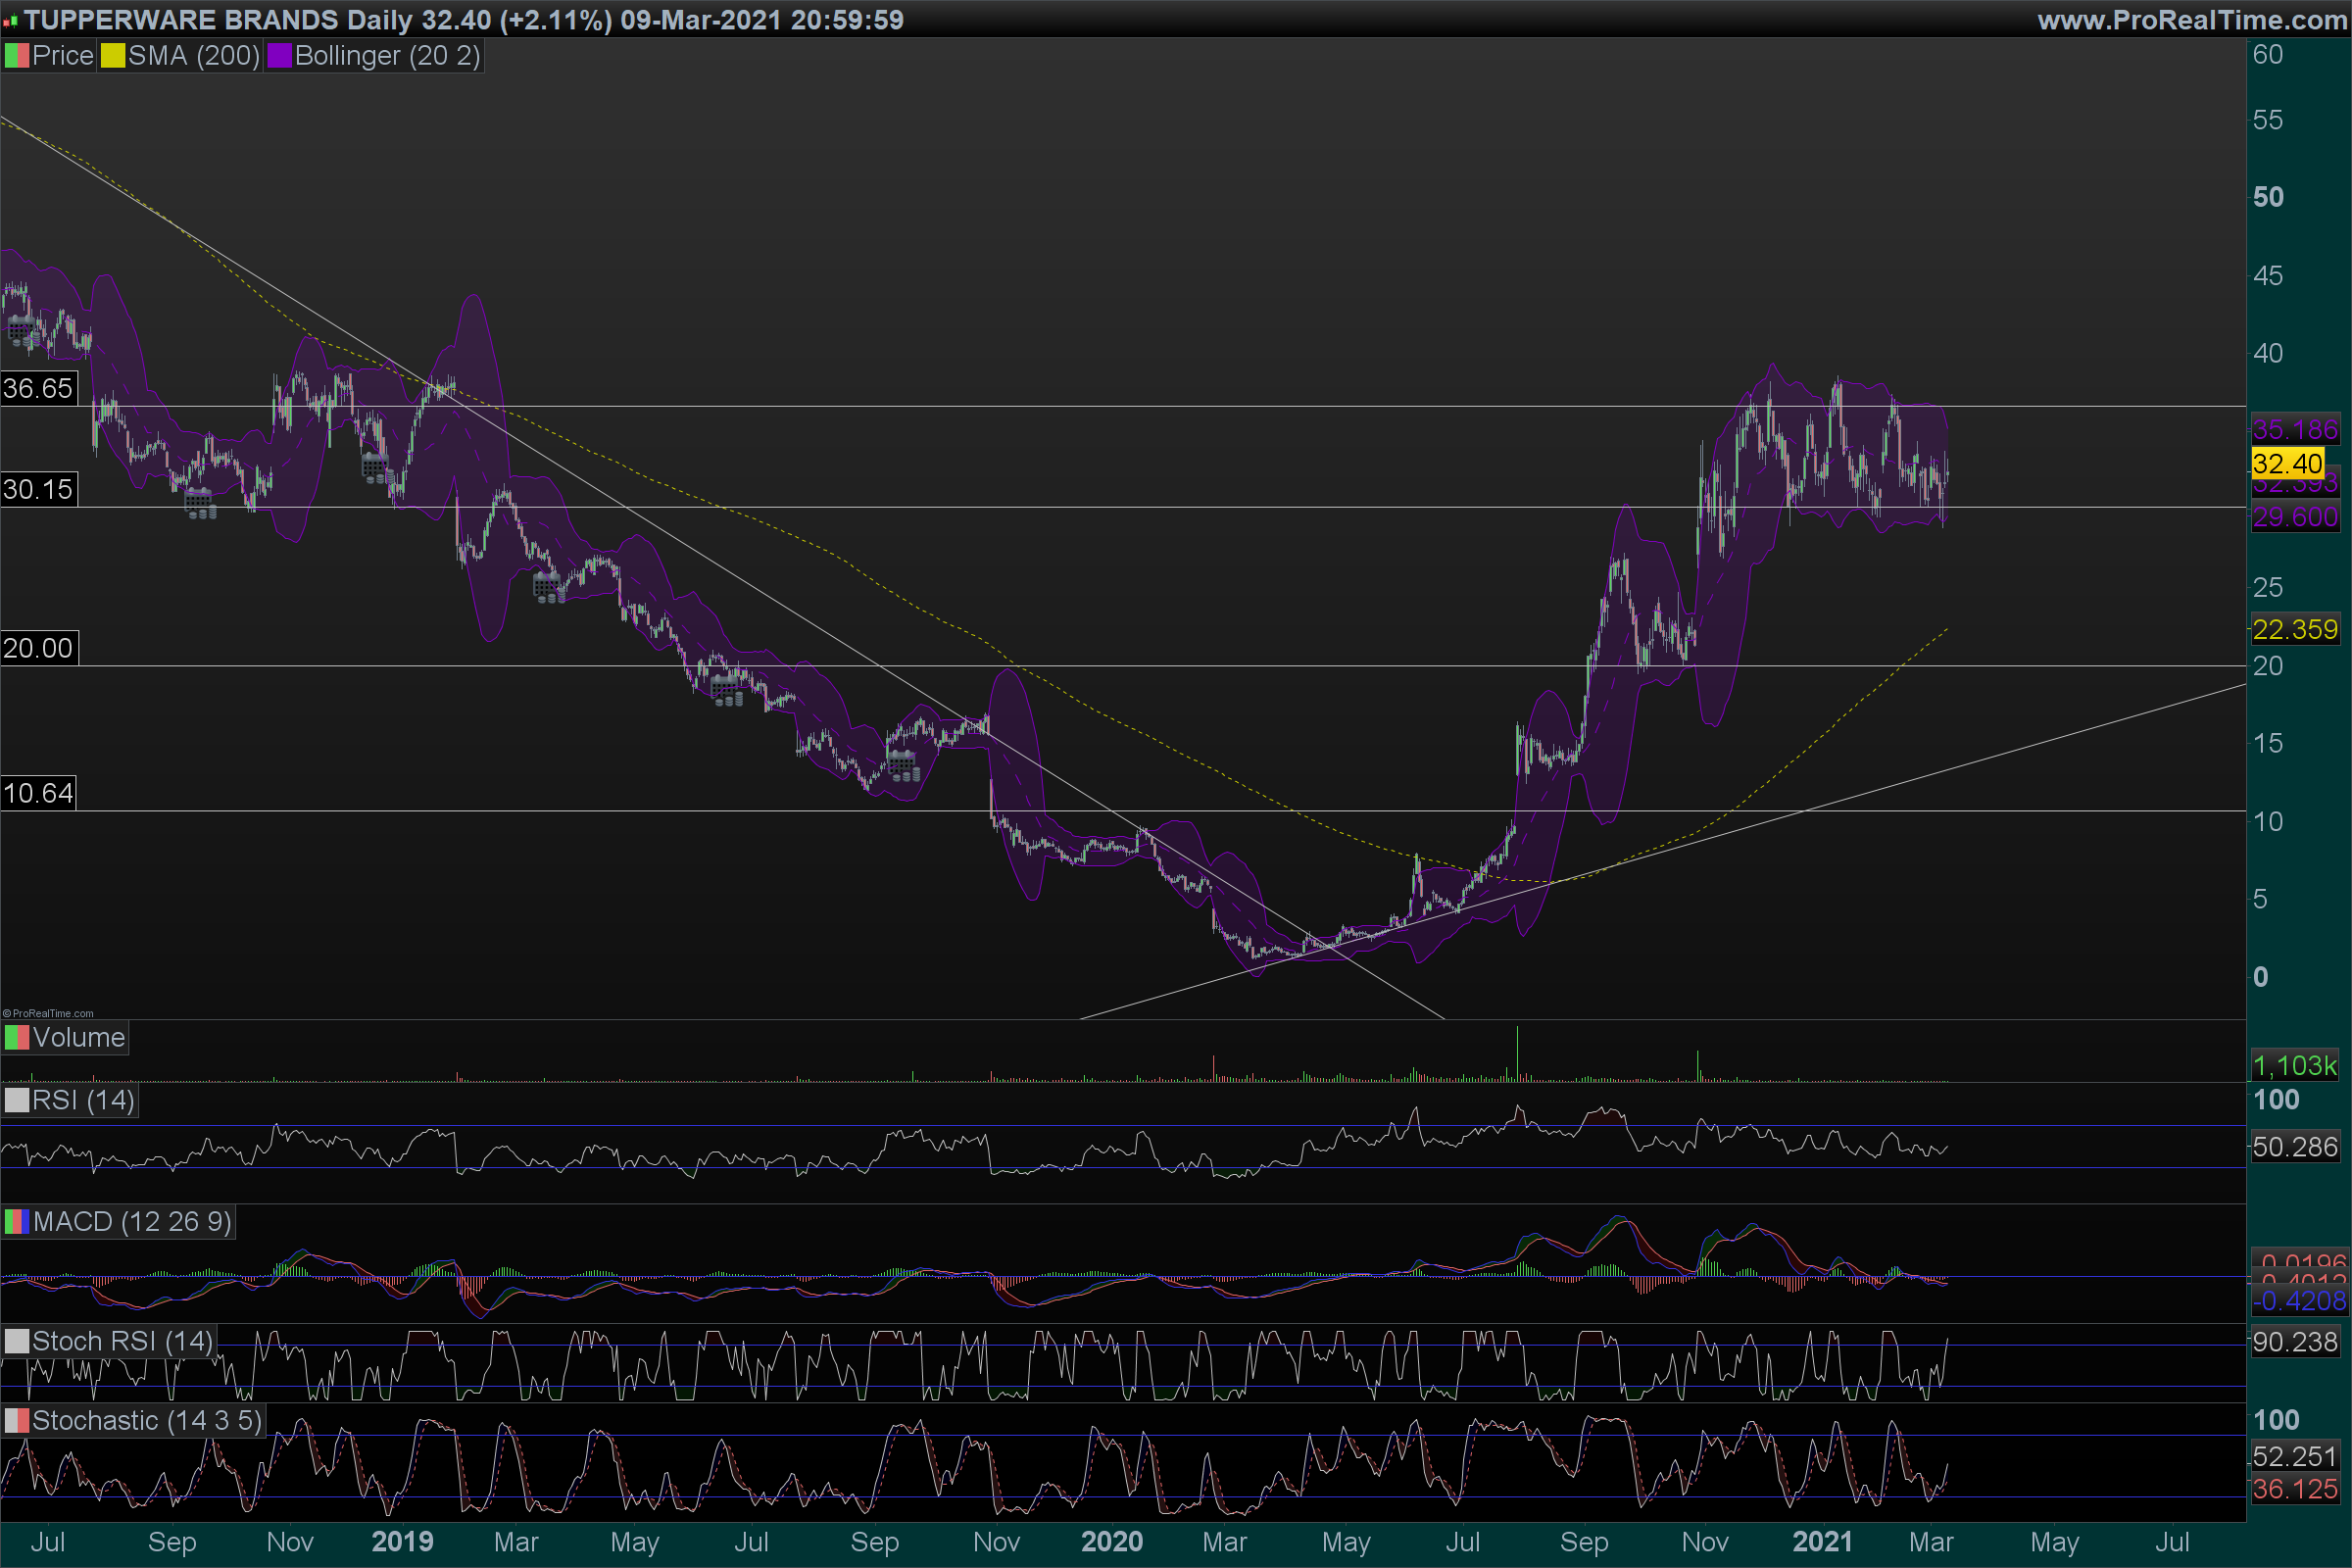Select the SMA (200) legend label
2352x1568 pixels.
pos(194,56)
